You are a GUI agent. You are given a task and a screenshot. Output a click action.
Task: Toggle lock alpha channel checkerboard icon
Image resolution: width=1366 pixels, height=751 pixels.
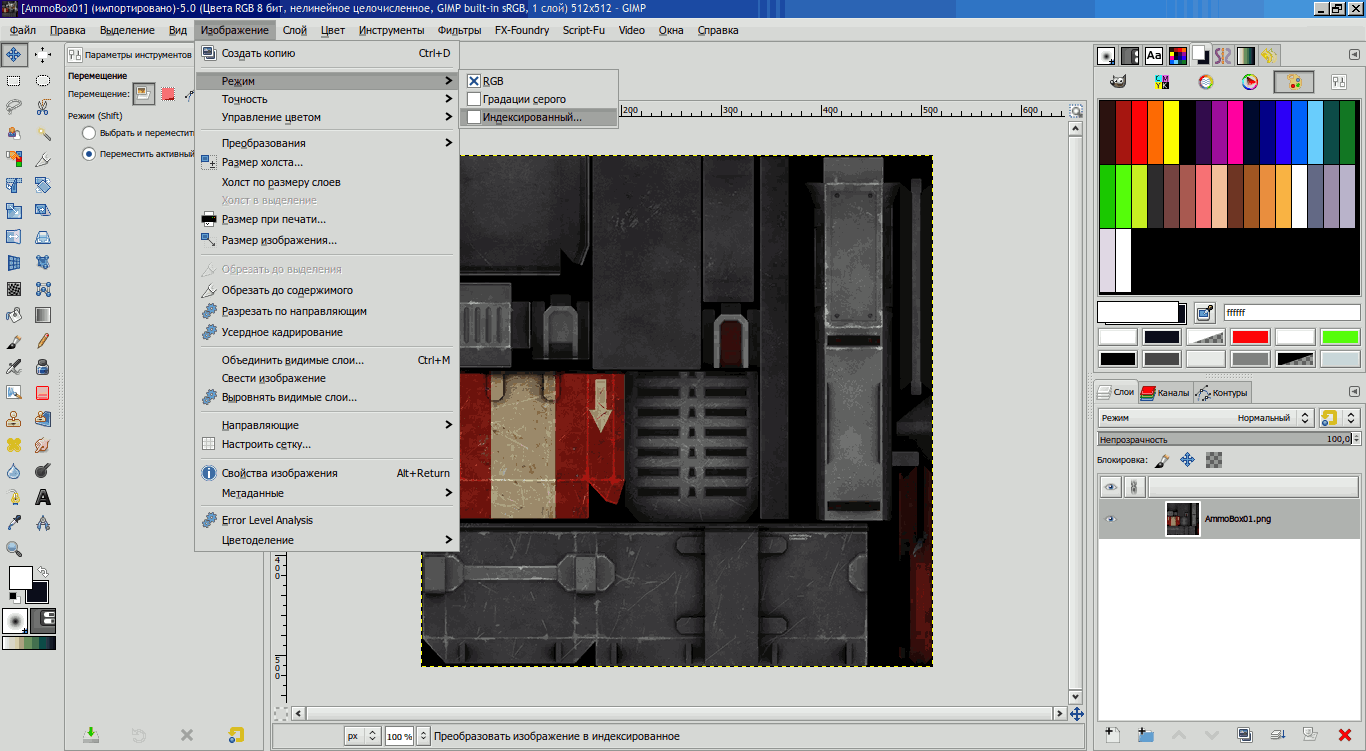pyautogui.click(x=1214, y=460)
